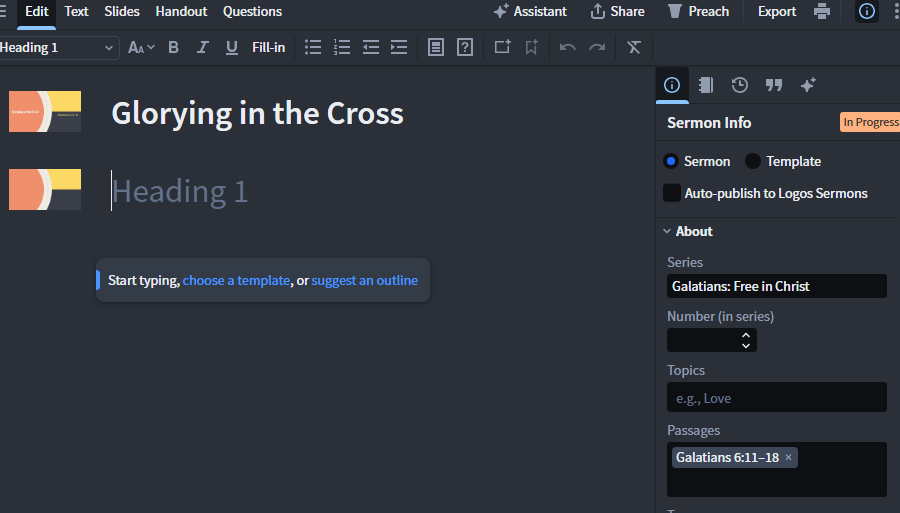Insert a question block
Image resolution: width=900 pixels, height=513 pixels.
pos(465,48)
